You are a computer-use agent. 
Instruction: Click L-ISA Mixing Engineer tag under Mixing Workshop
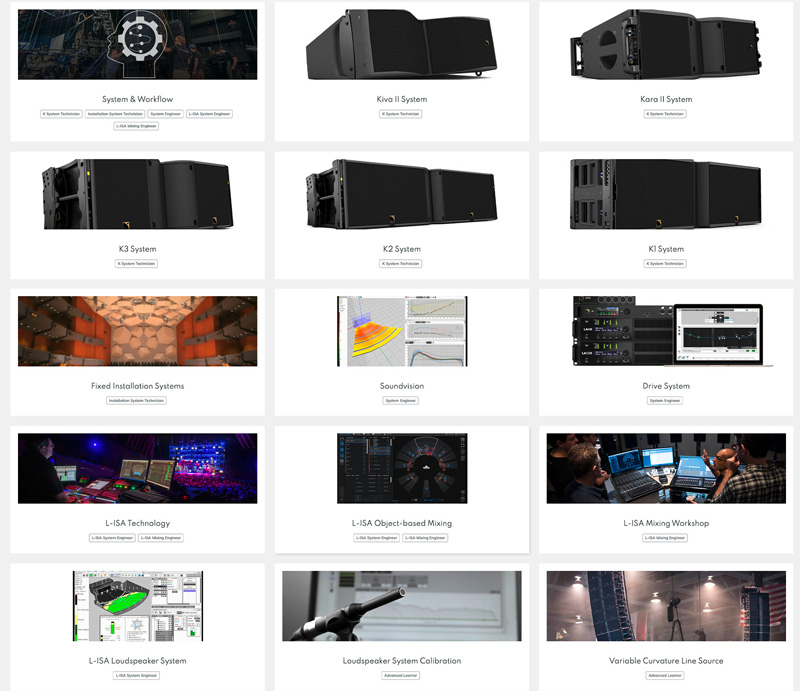(665, 538)
